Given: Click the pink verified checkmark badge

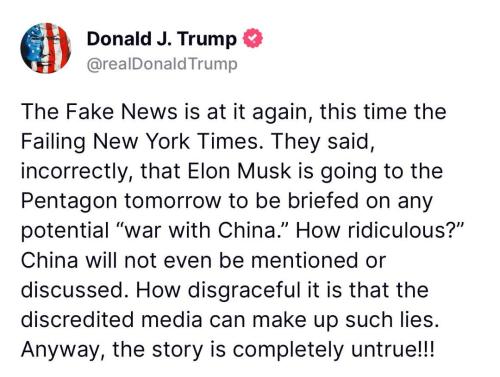Looking at the screenshot, I should pos(253,38).
